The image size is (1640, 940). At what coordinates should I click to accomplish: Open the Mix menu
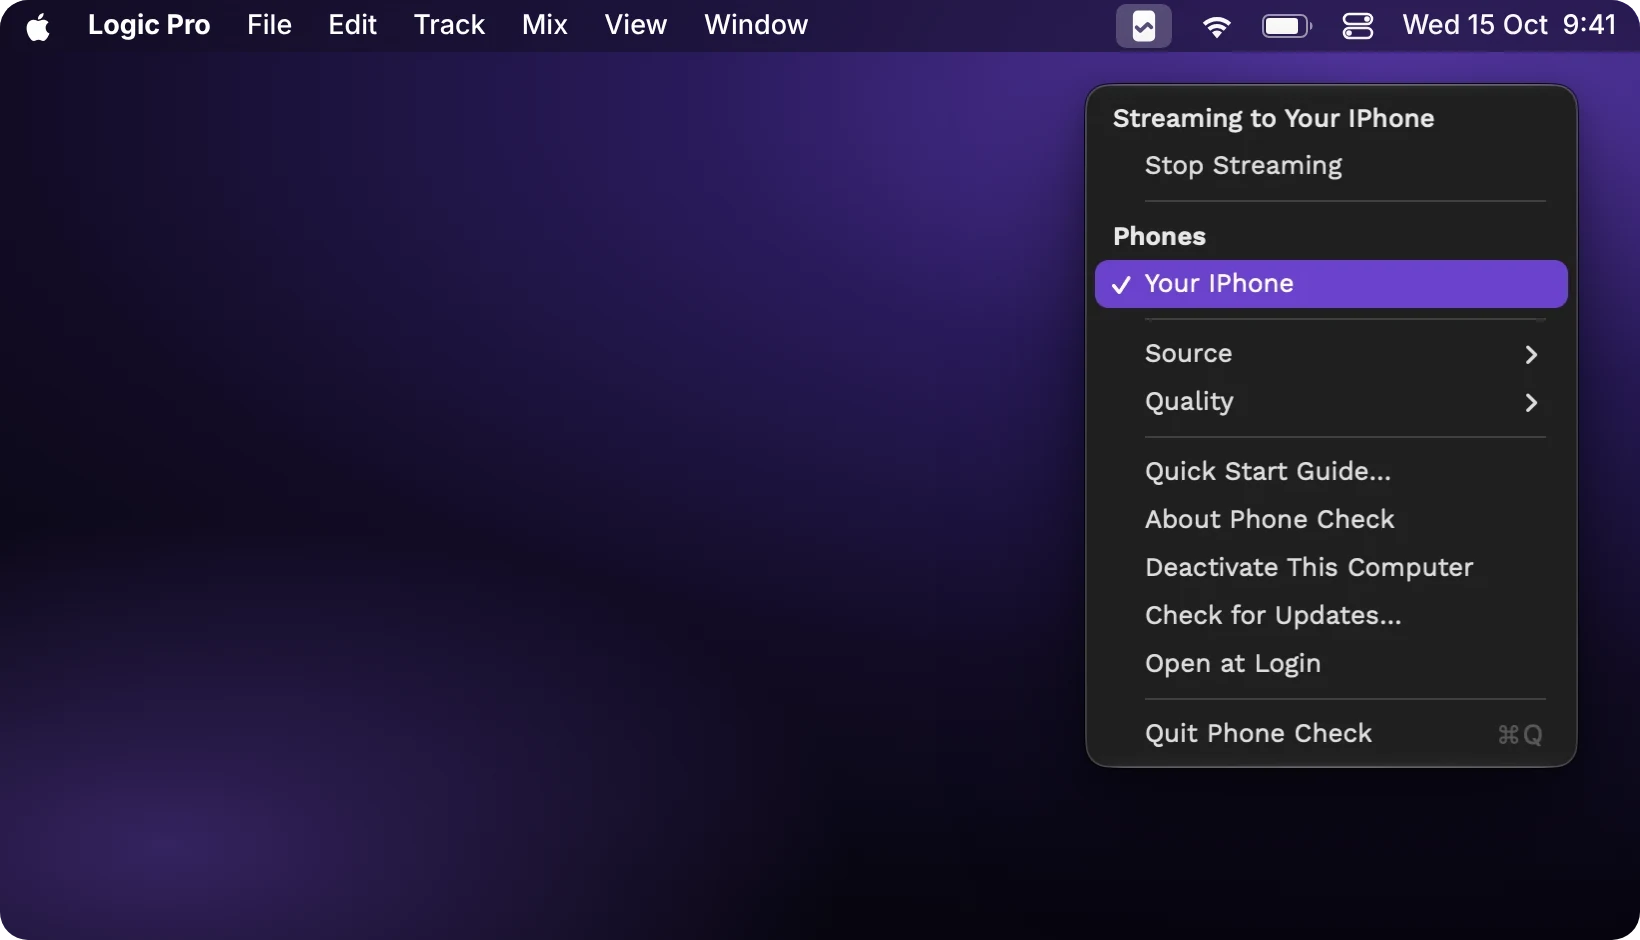(545, 25)
